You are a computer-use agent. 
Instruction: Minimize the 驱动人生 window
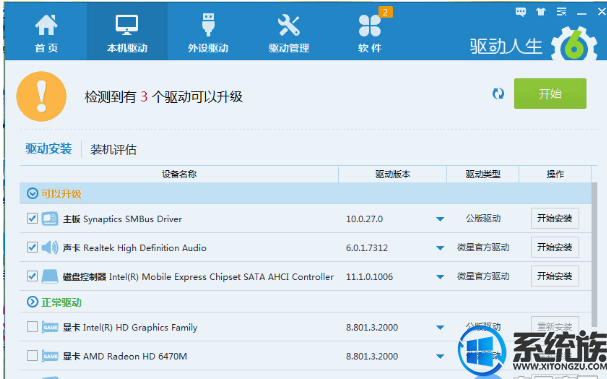click(x=581, y=13)
